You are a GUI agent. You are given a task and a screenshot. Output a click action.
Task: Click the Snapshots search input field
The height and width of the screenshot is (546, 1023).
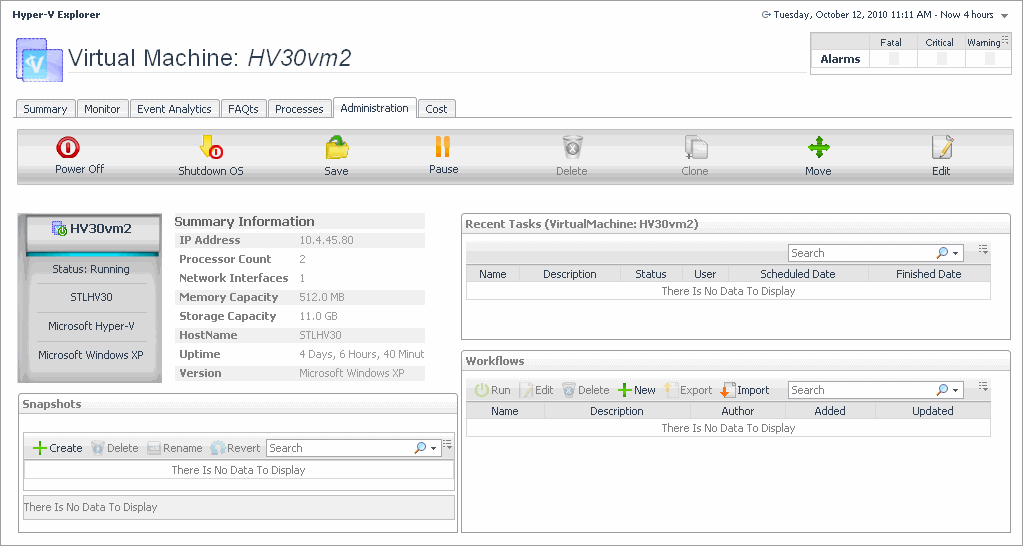click(x=338, y=448)
